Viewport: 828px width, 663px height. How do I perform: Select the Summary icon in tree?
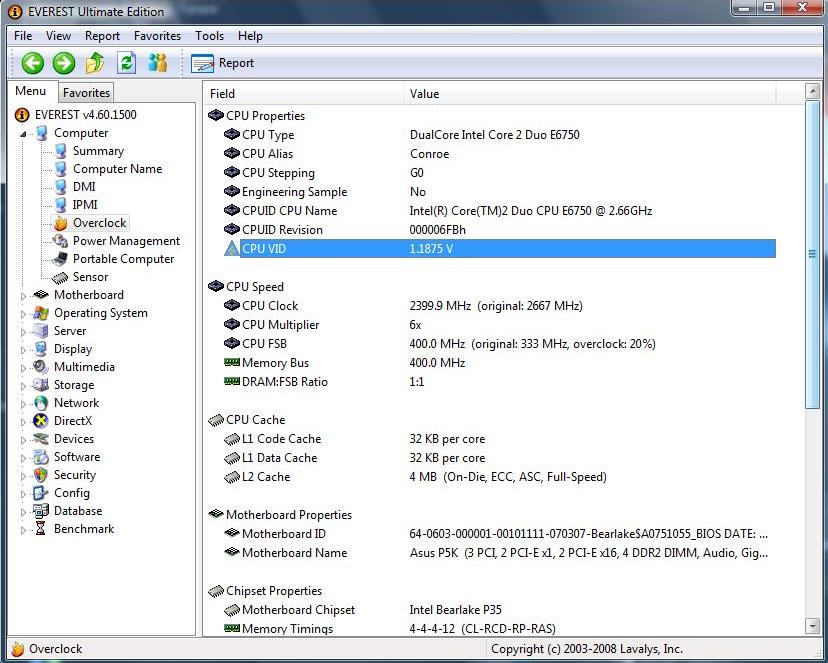click(60, 151)
